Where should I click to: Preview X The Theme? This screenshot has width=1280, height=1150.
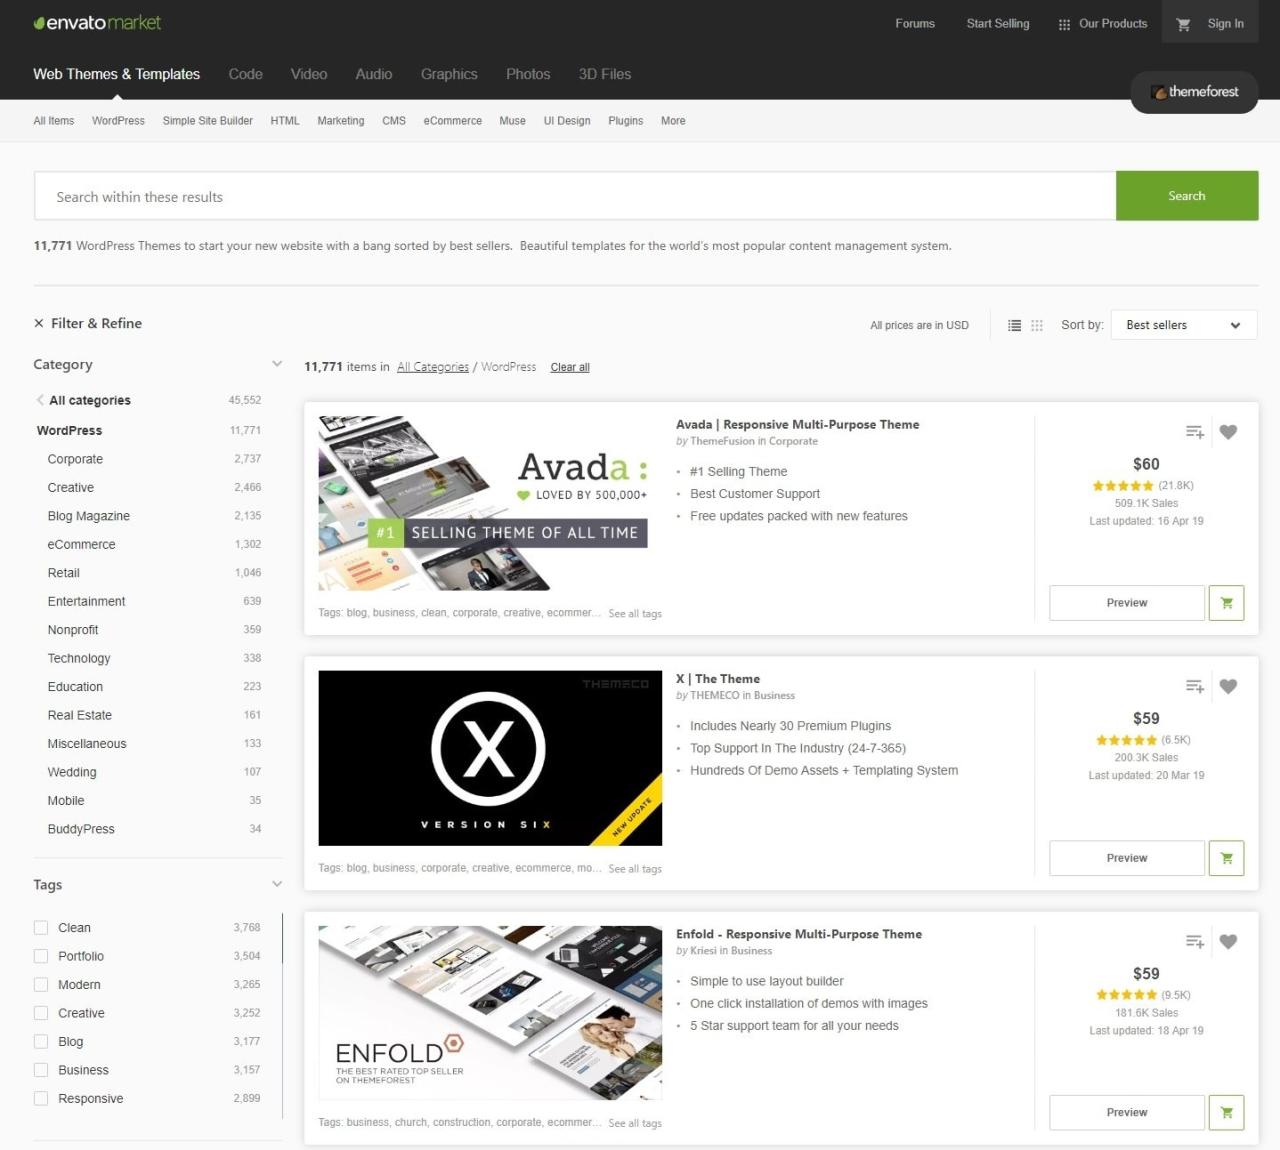pos(1127,858)
